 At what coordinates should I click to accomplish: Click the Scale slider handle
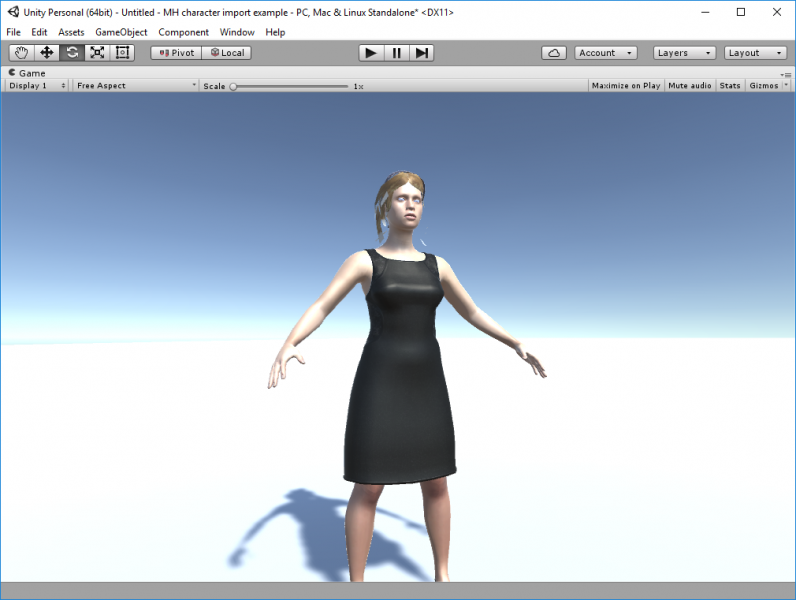pyautogui.click(x=233, y=86)
